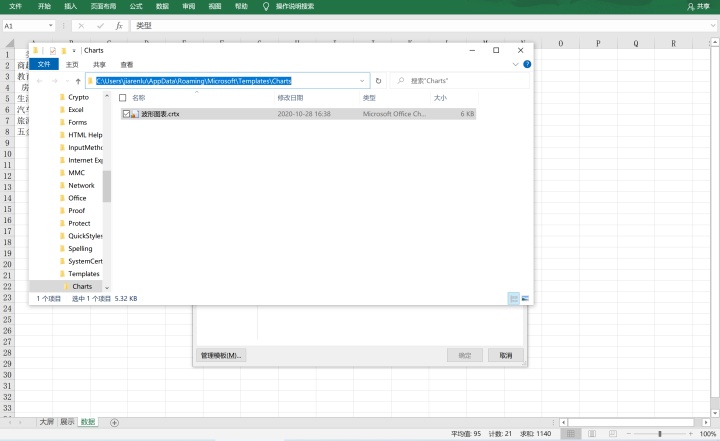The height and width of the screenshot is (441, 720).
Task: Click the zoom in plus icon
Action: tap(691, 434)
